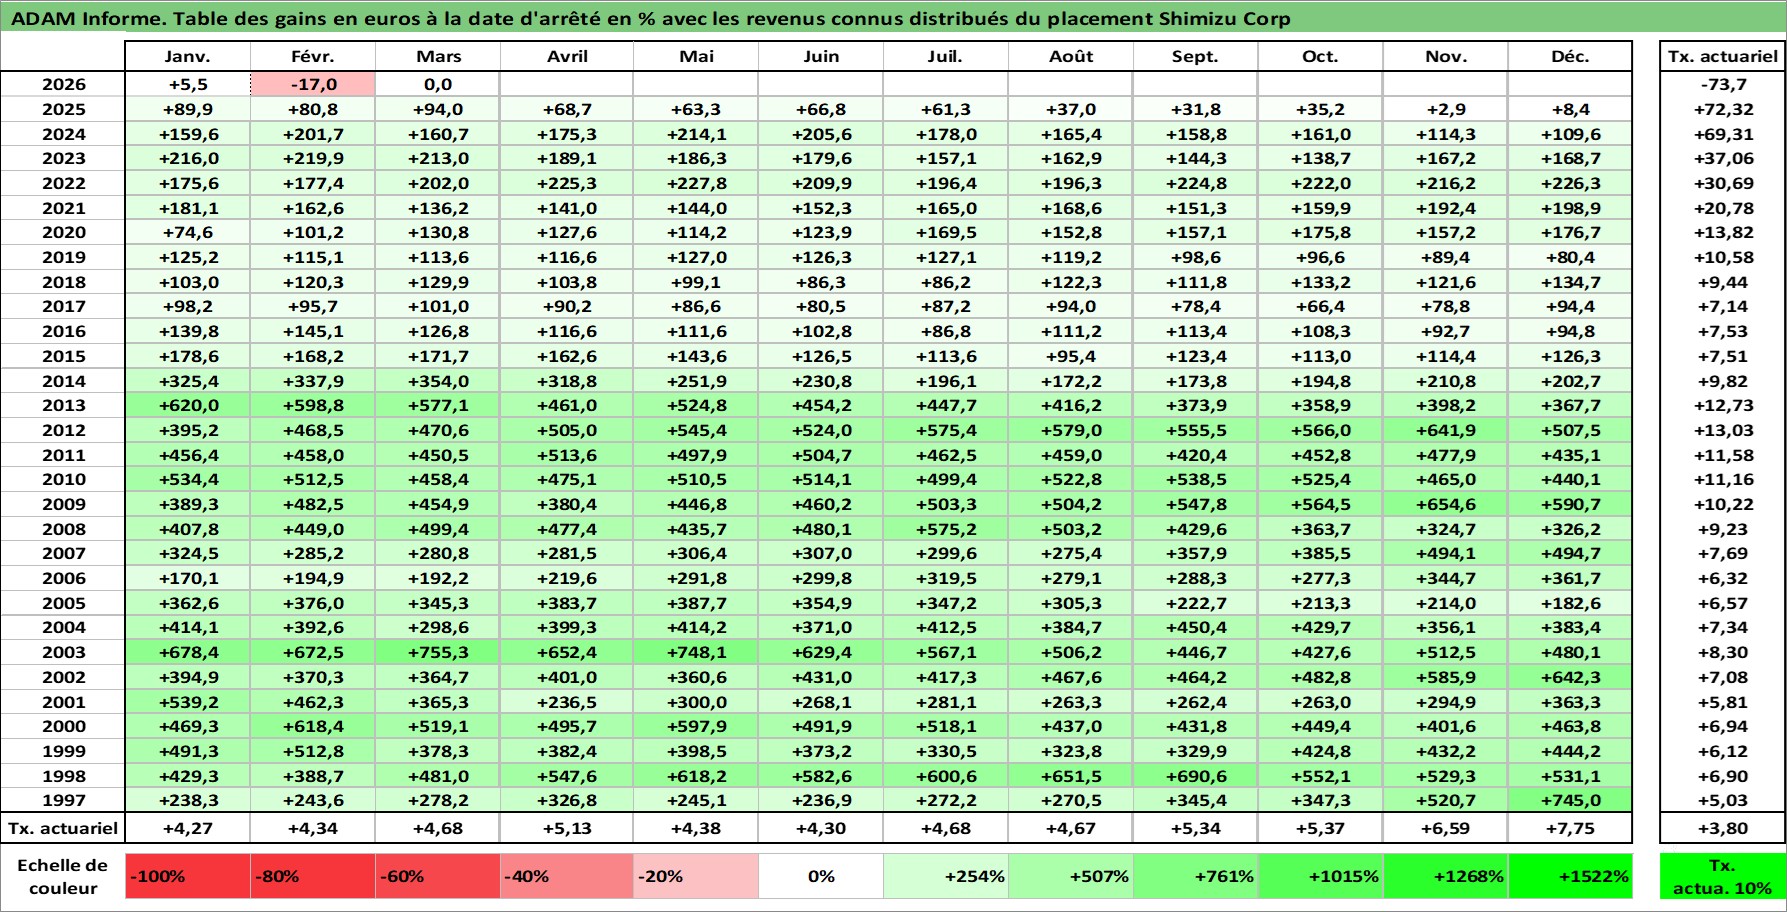Click the -73,7 actuarial rate value
This screenshot has height=912, width=1787.
pyautogui.click(x=1722, y=84)
